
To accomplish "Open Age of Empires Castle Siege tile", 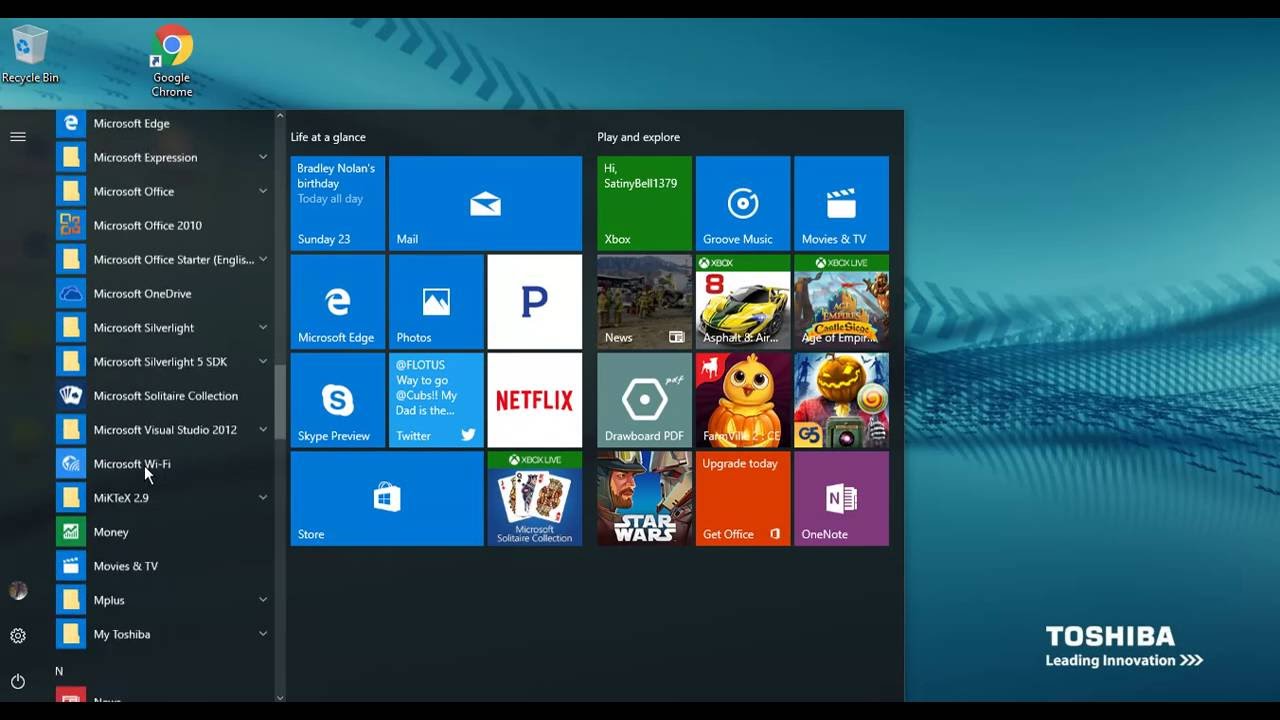I will (841, 301).
